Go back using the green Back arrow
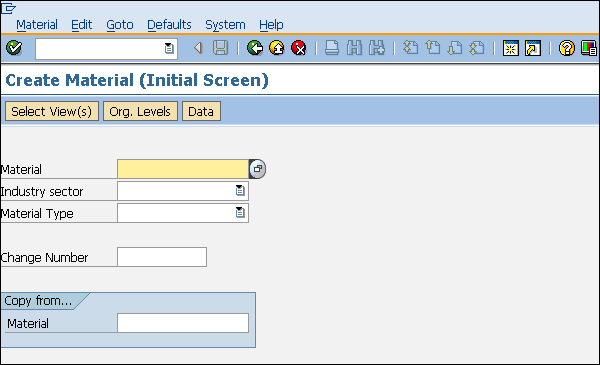The width and height of the screenshot is (600, 365). 254,48
